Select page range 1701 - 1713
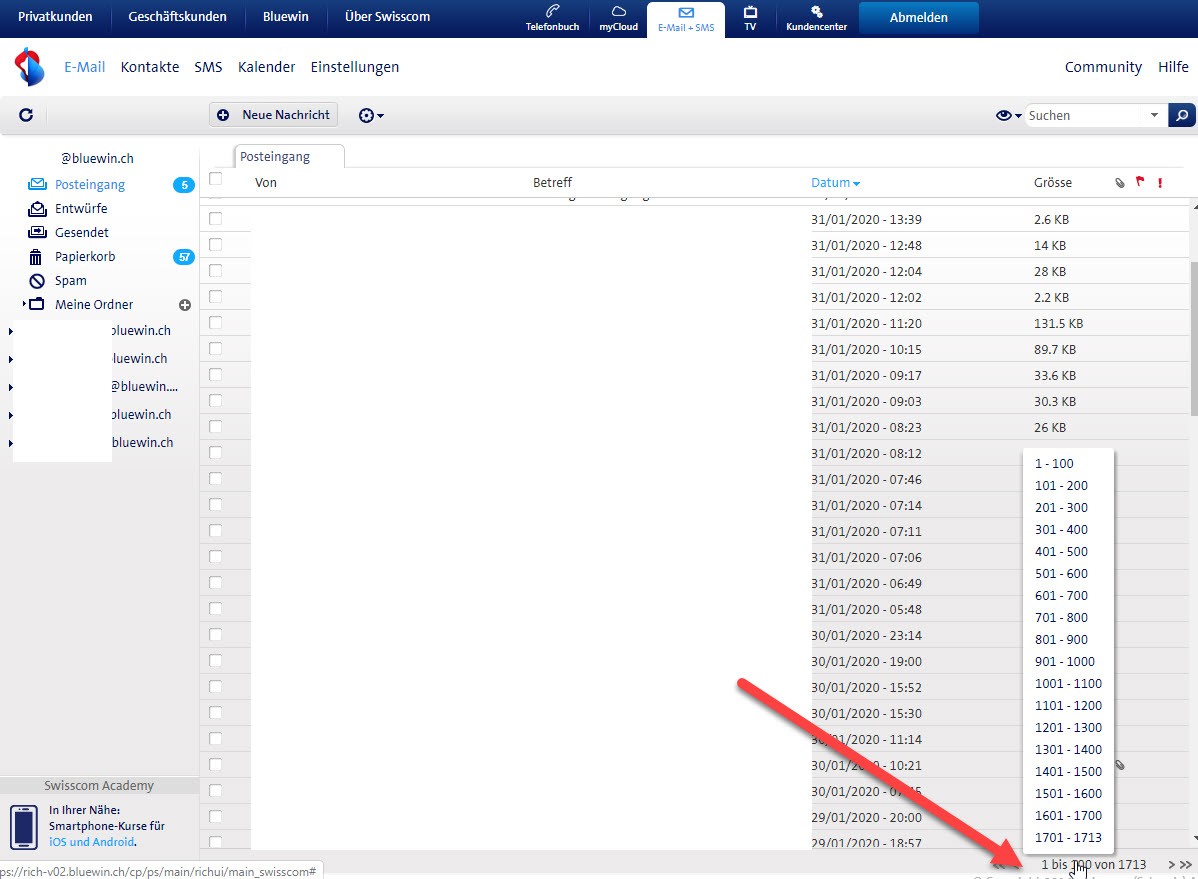 (1067, 837)
